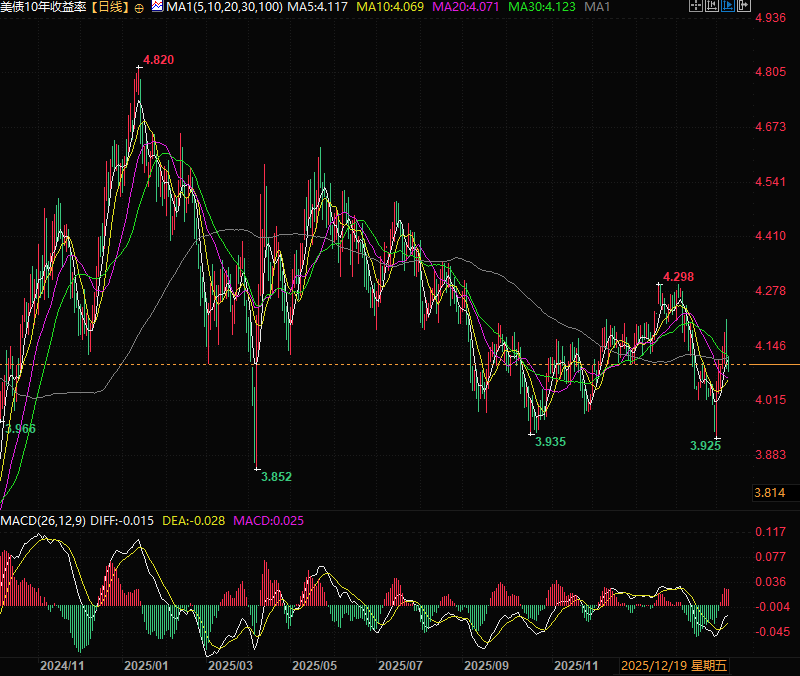Open MA1(5,10,20,30,100) indicator settings

[x=223, y=8]
